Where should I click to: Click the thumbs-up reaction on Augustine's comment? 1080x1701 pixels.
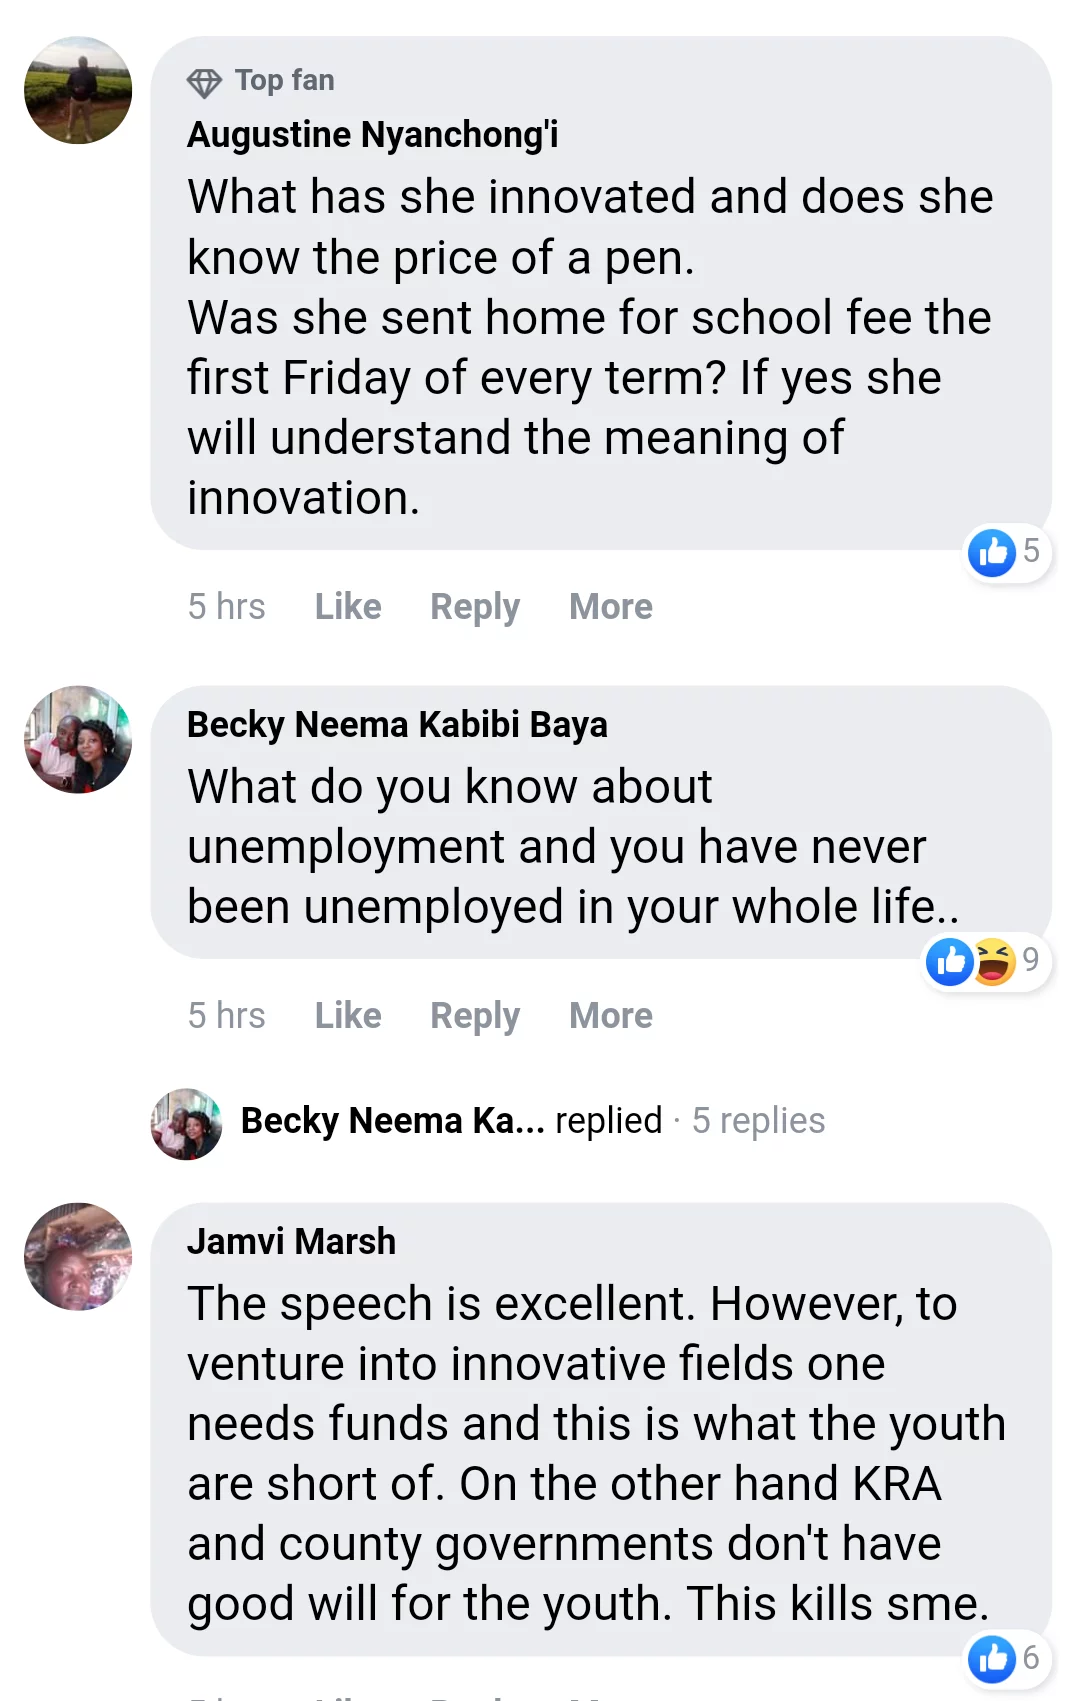click(992, 552)
